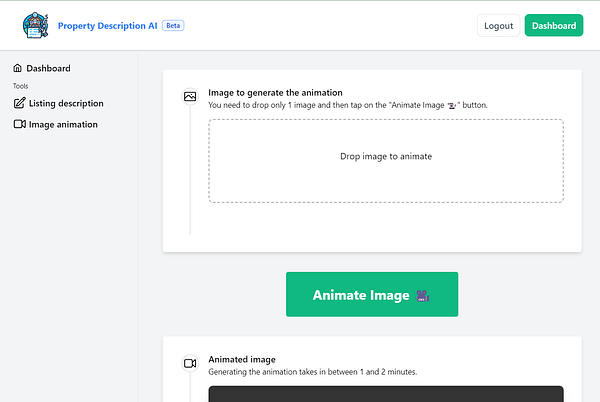Click the dark animated image preview area

pos(385,394)
